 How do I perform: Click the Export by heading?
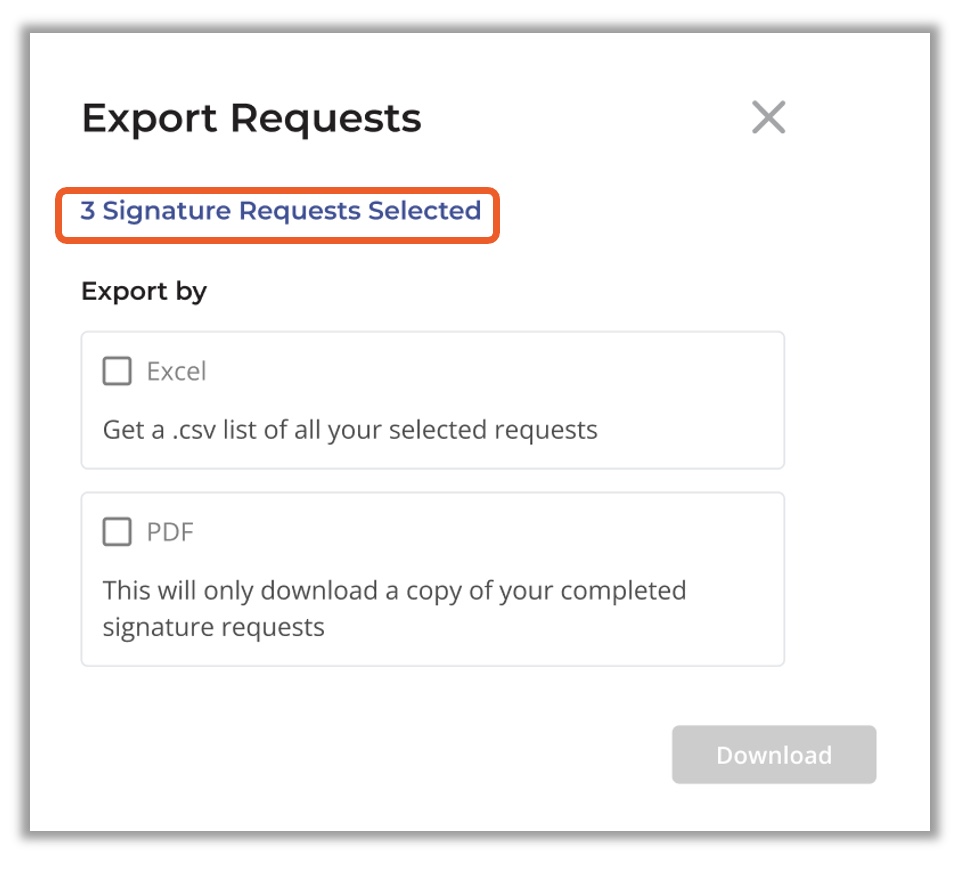(x=144, y=292)
